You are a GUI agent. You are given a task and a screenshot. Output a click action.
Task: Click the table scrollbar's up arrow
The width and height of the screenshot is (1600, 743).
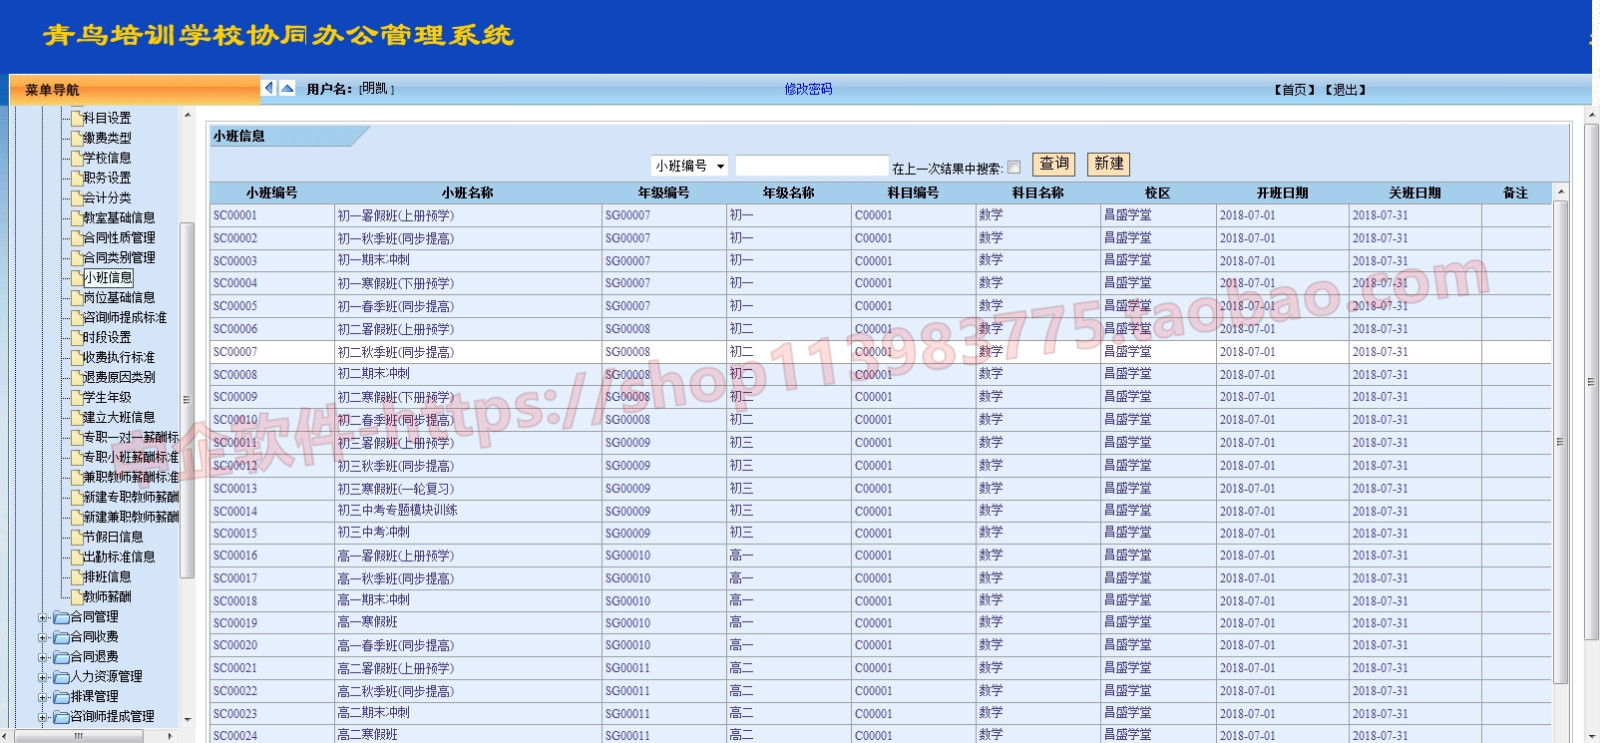coord(1561,192)
